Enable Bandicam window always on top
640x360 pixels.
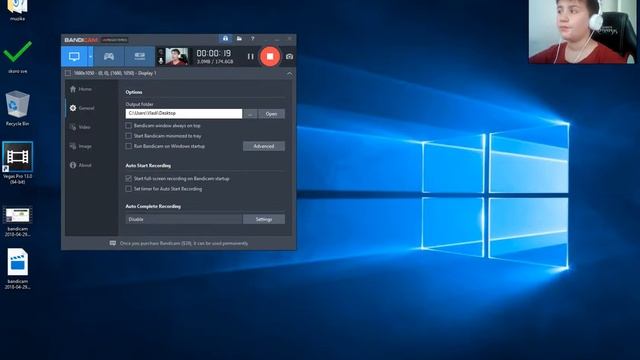click(129, 126)
